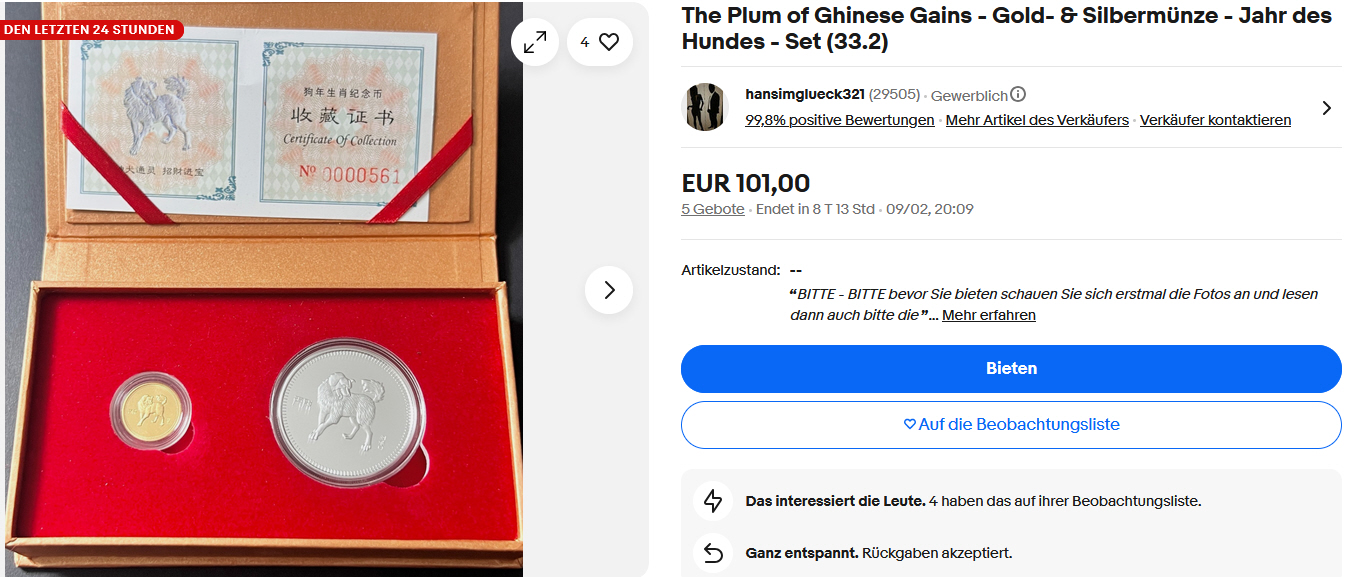Click the lightning bolt interest icon

pos(713,501)
